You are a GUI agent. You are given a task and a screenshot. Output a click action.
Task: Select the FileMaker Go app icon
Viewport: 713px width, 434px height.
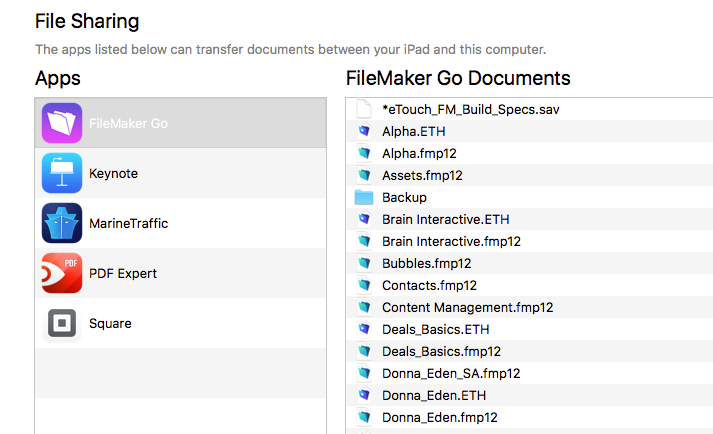tap(62, 123)
